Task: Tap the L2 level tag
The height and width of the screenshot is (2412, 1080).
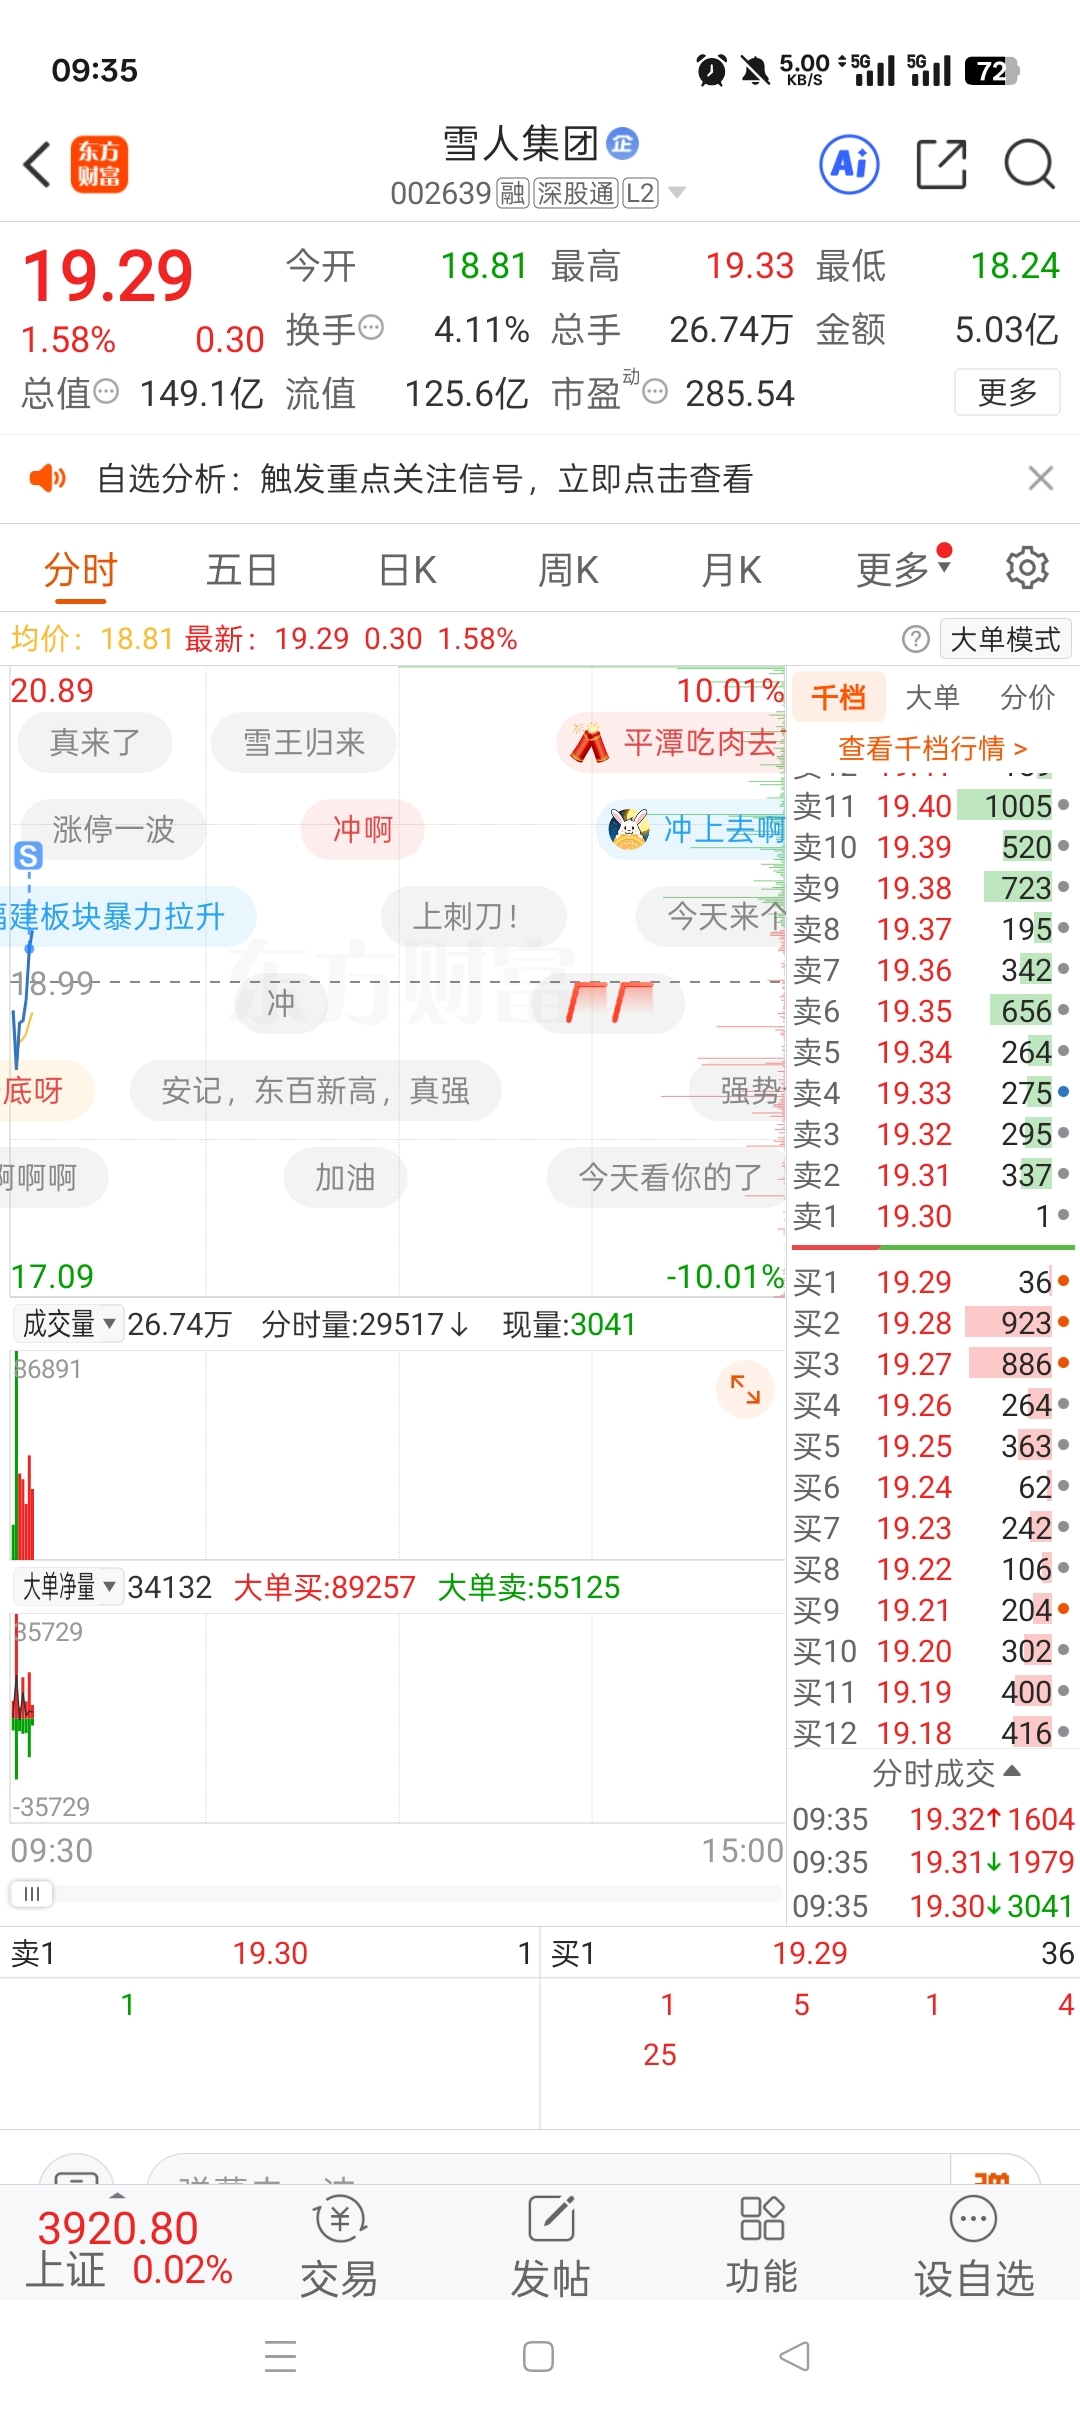Action: [x=641, y=193]
